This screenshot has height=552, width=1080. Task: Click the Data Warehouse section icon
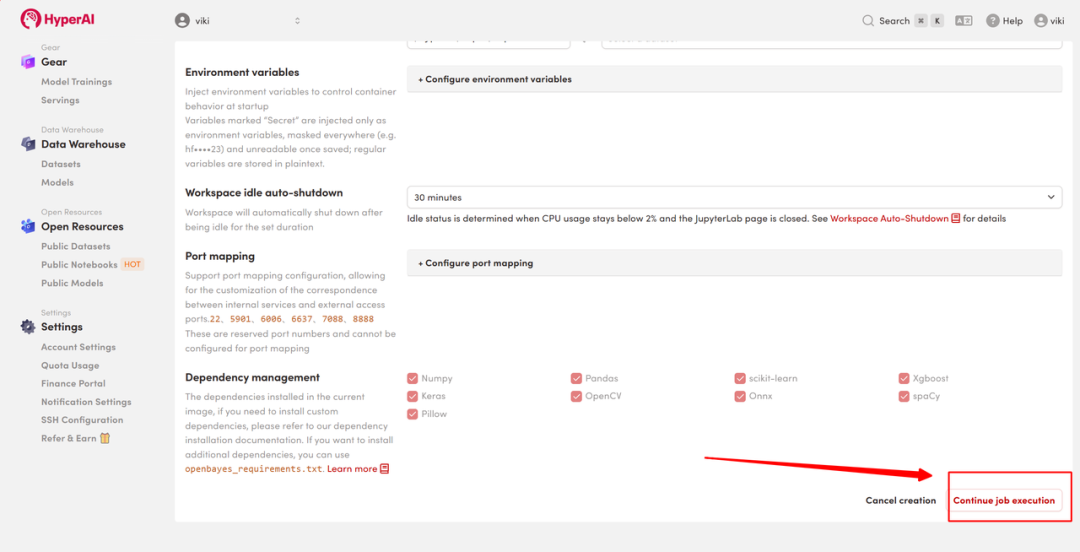point(28,144)
